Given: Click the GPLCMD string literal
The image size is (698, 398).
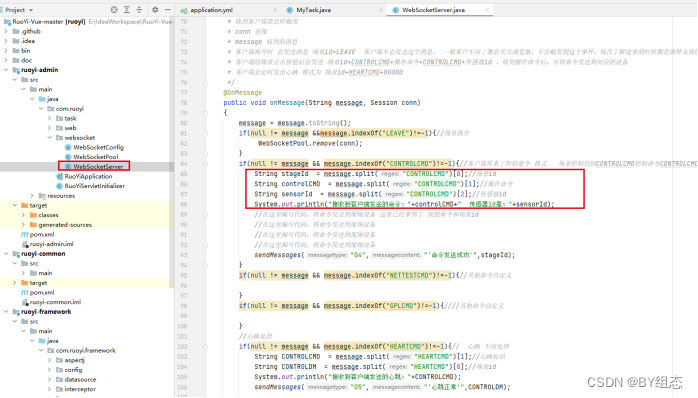Looking at the screenshot, I should tap(404, 306).
